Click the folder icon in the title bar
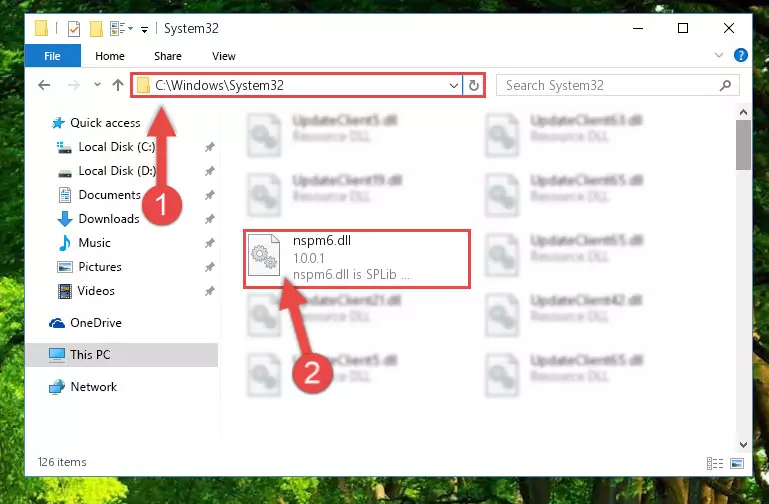The image size is (769, 504). [x=41, y=28]
